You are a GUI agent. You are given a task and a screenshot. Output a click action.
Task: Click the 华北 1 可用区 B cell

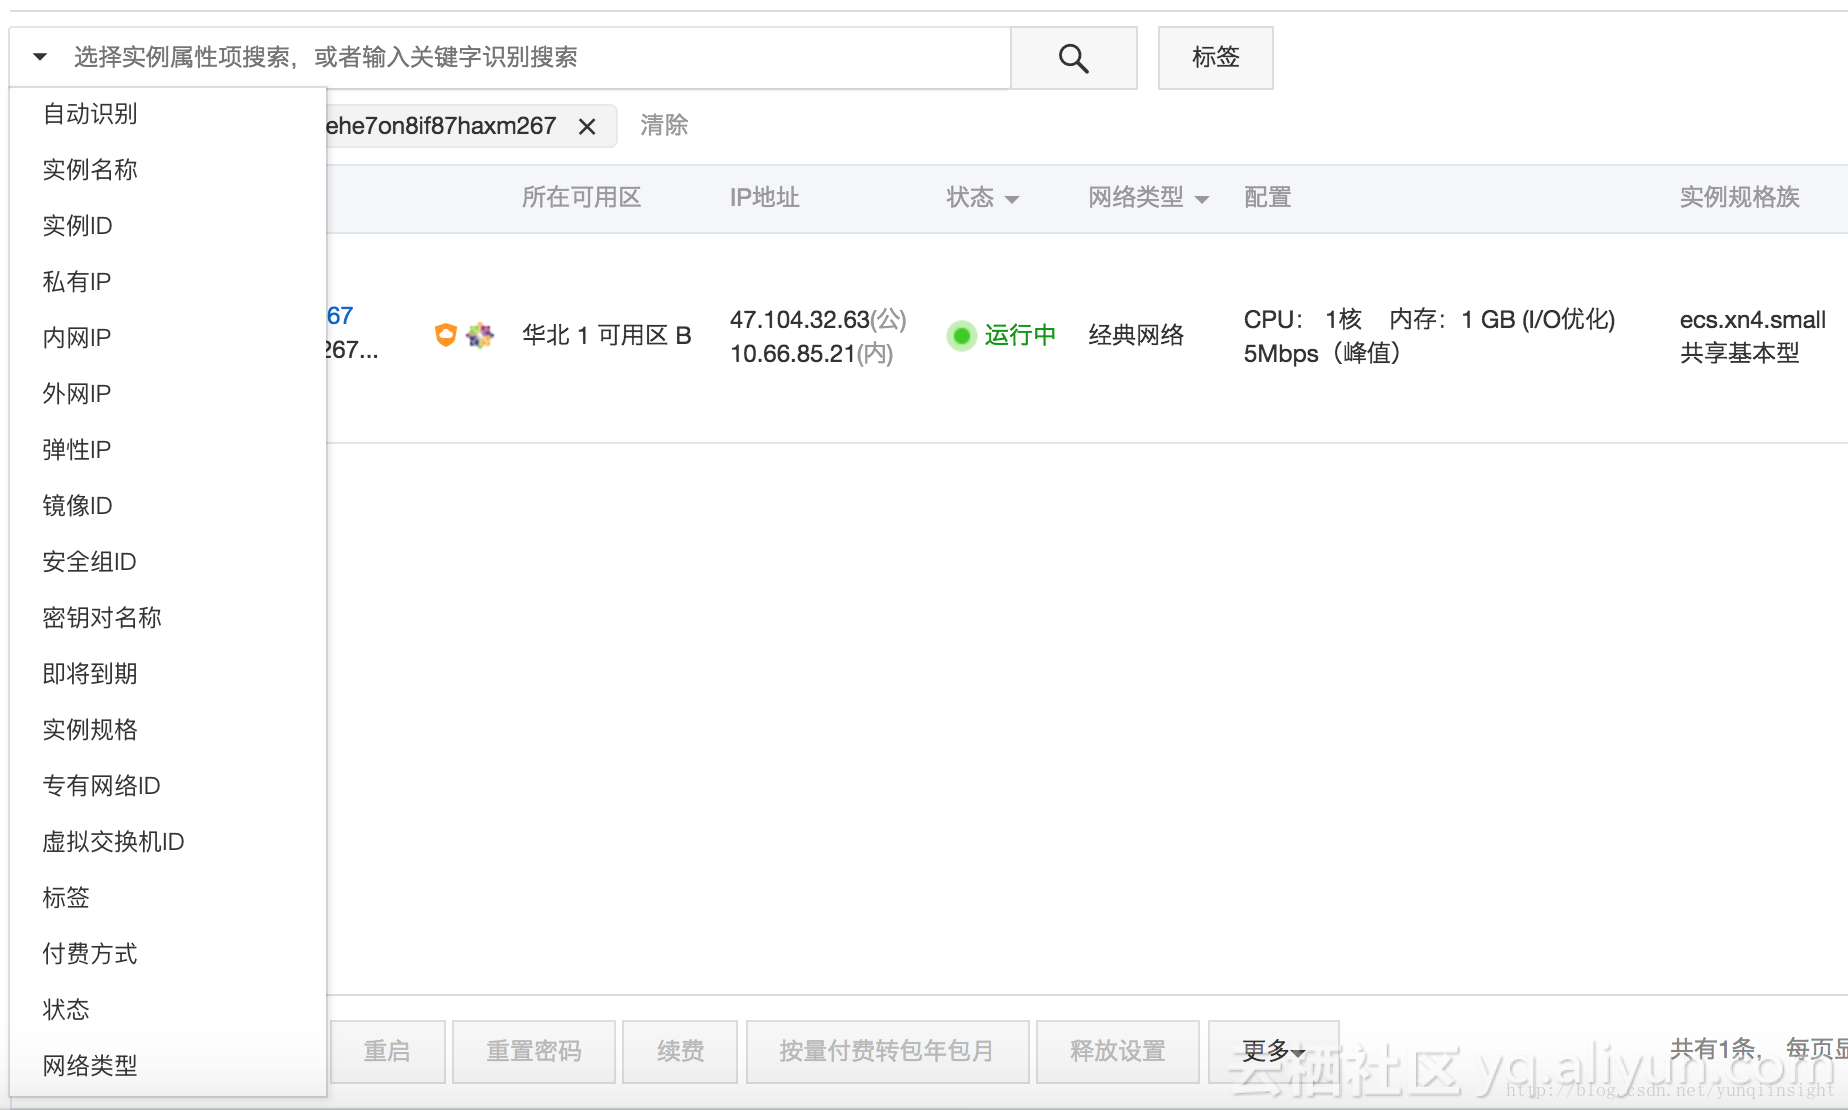(607, 336)
